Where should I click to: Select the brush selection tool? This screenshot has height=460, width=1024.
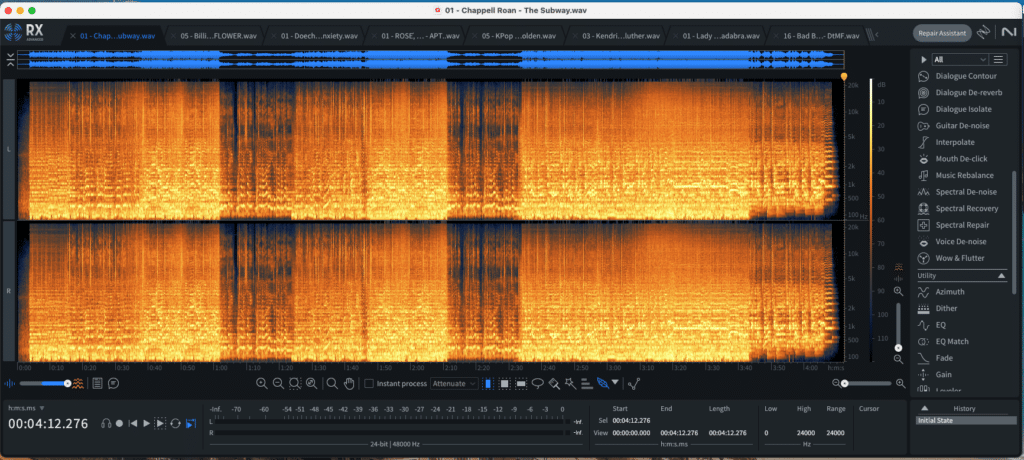[x=554, y=384]
